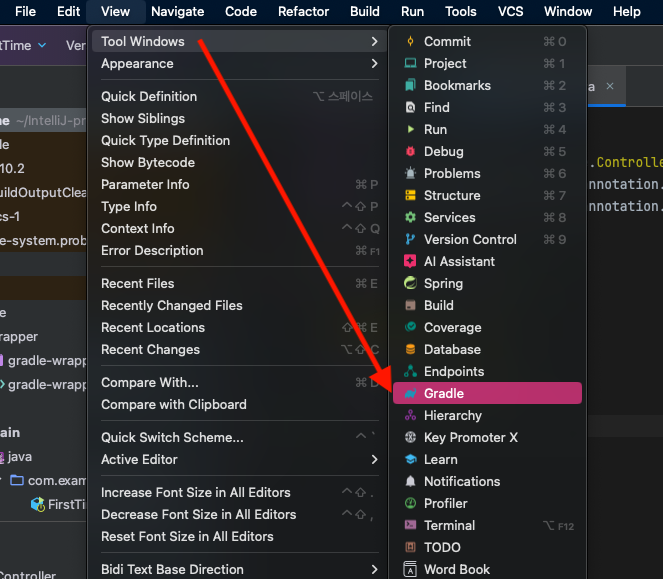Expand Bidi Text Base Direction submenu arrow
The width and height of the screenshot is (663, 579).
tap(374, 569)
